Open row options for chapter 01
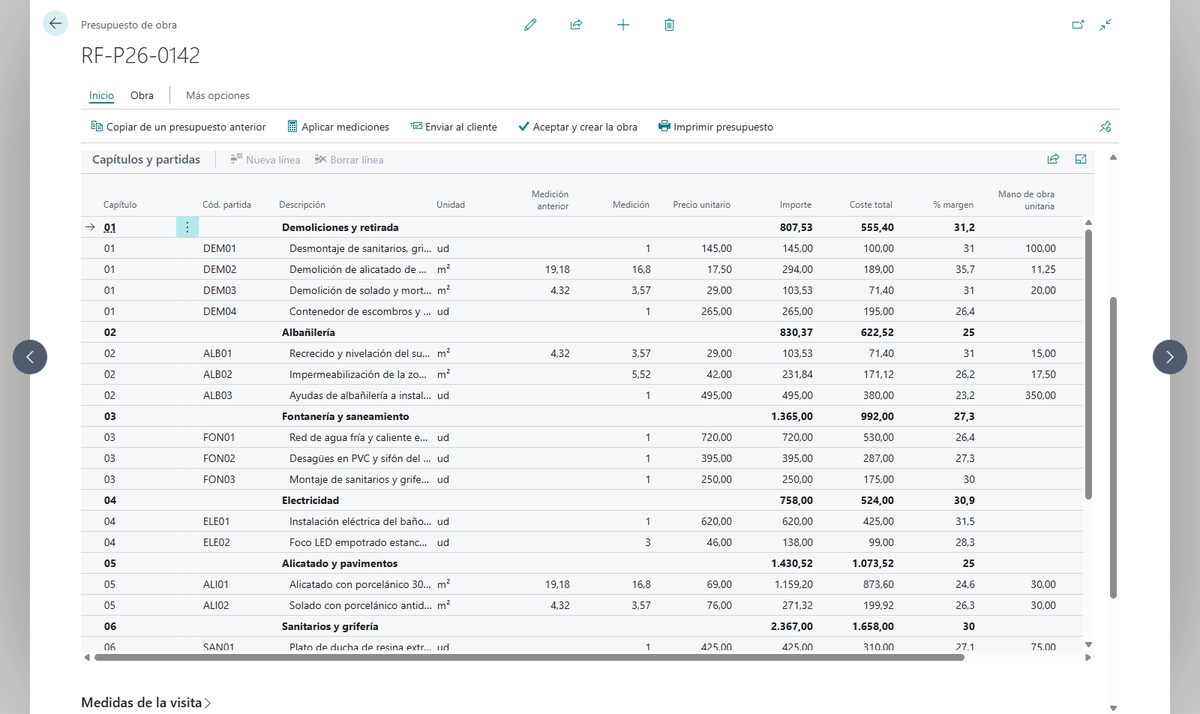The image size is (1200, 714). coord(187,227)
